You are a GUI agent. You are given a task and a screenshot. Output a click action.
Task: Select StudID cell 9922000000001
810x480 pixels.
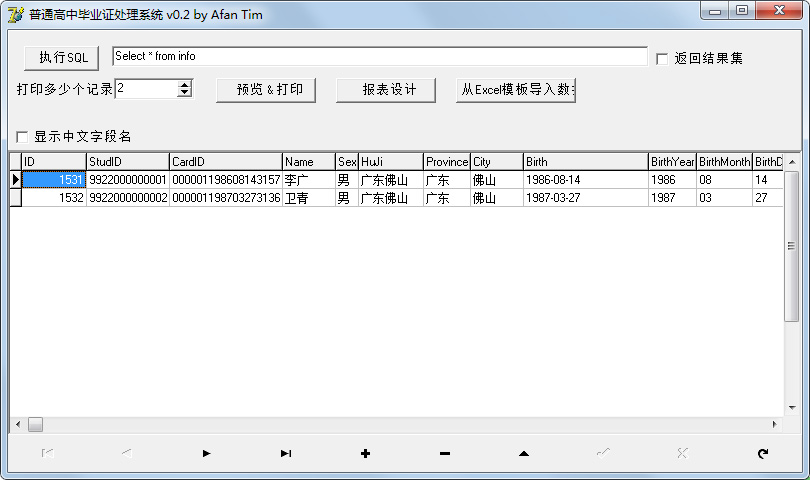(128, 180)
